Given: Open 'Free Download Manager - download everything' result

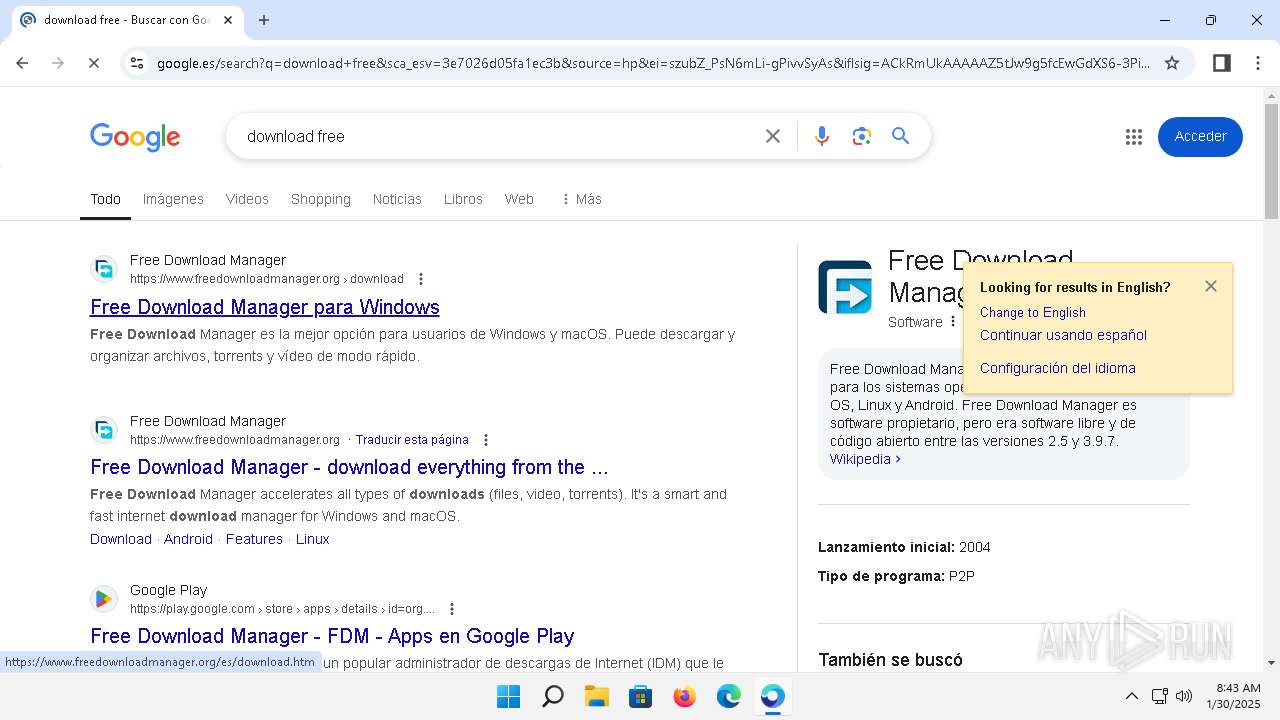Looking at the screenshot, I should 349,467.
